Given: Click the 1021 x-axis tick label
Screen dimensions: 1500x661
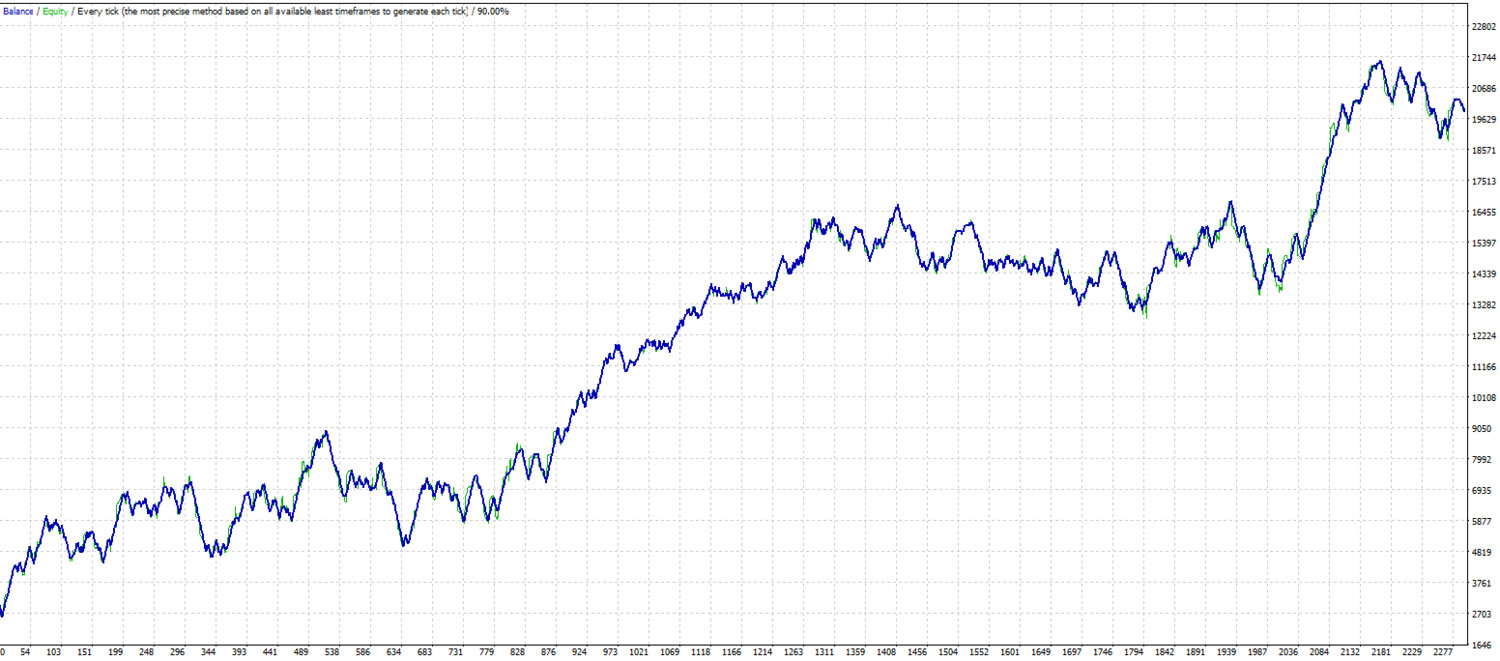Looking at the screenshot, I should [x=639, y=652].
